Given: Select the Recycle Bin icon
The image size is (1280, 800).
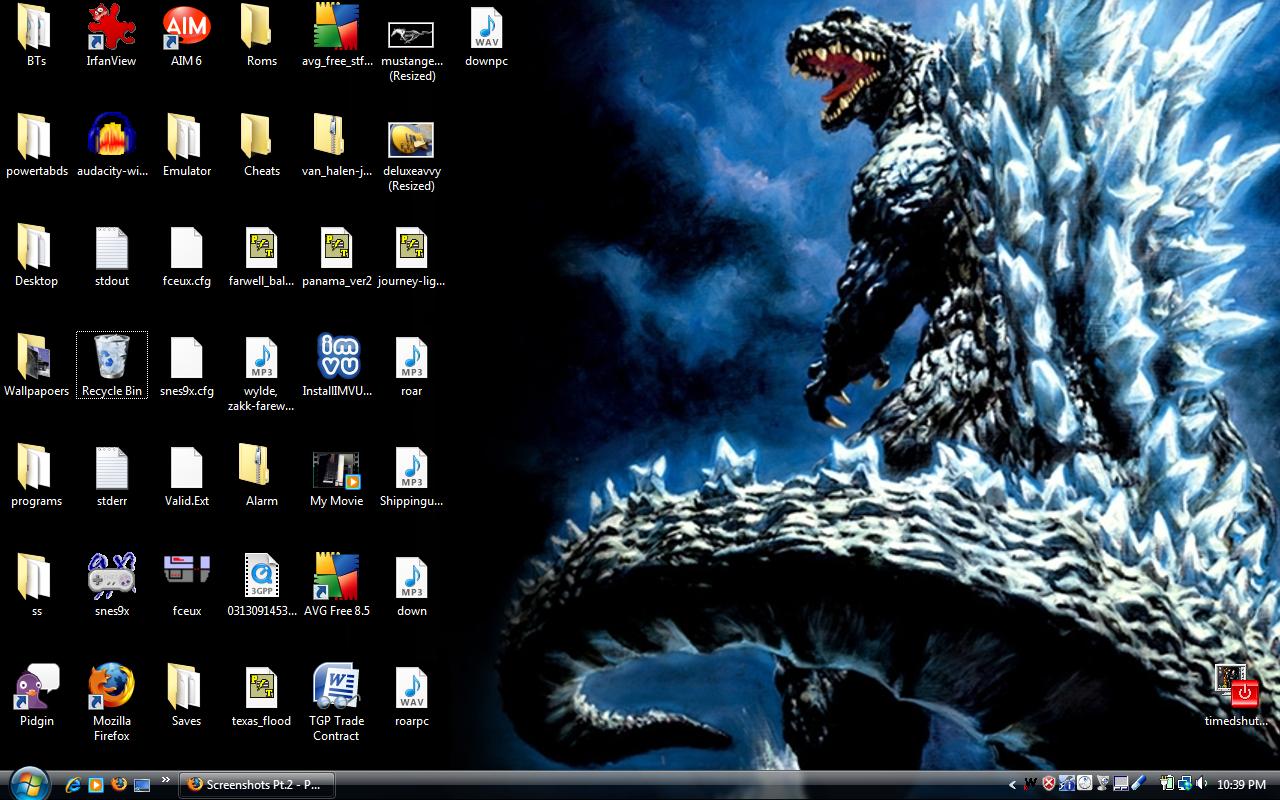Looking at the screenshot, I should 111,358.
